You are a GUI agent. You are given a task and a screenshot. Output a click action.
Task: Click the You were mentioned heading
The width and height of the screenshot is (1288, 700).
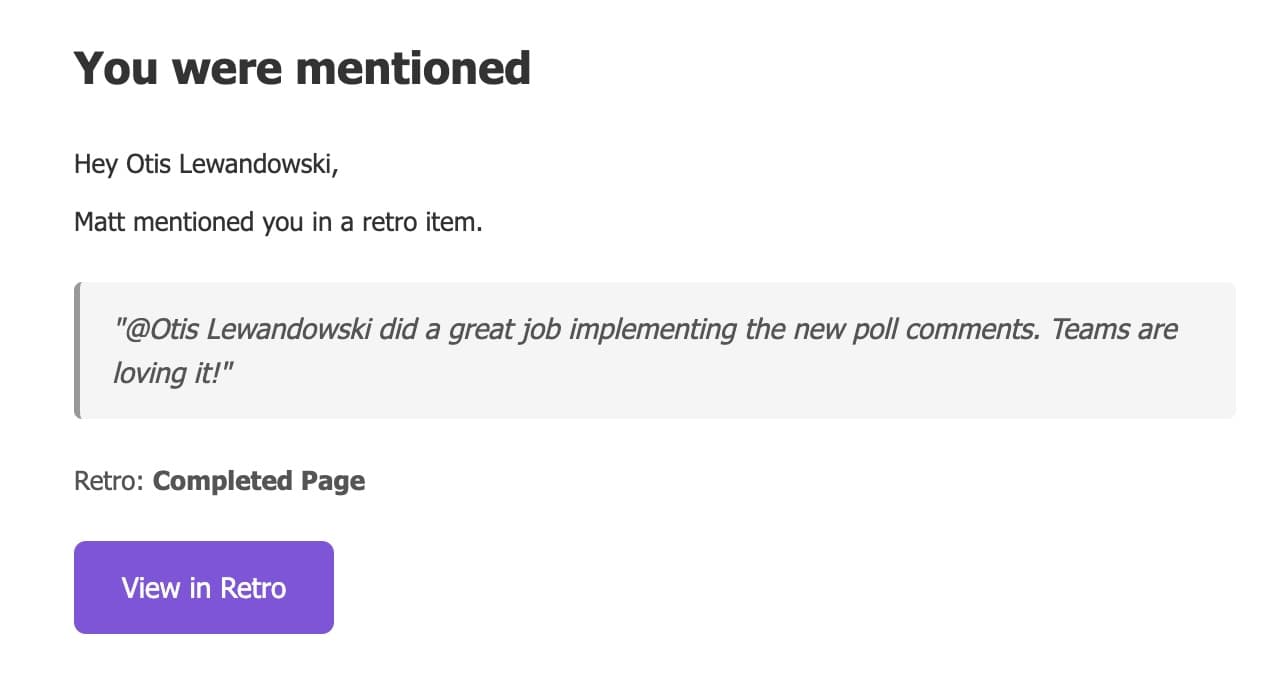301,67
